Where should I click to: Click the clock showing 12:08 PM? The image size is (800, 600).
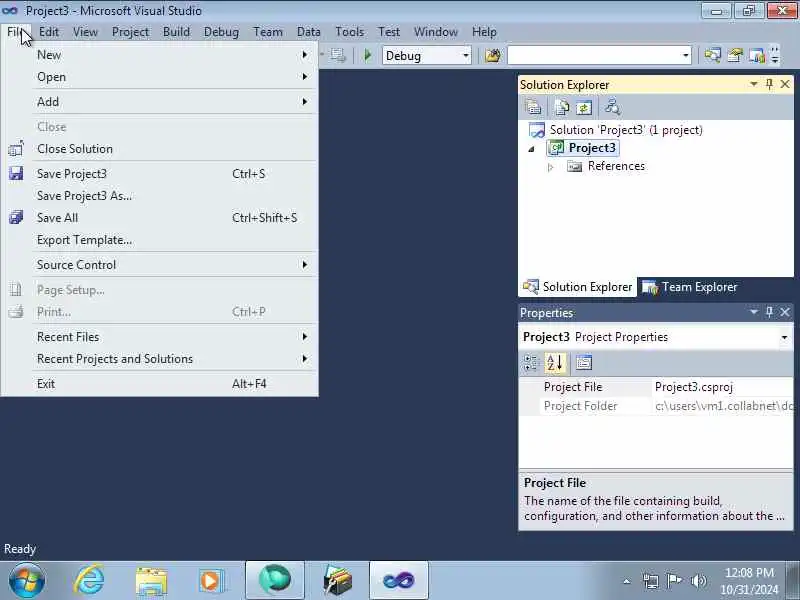tap(749, 572)
